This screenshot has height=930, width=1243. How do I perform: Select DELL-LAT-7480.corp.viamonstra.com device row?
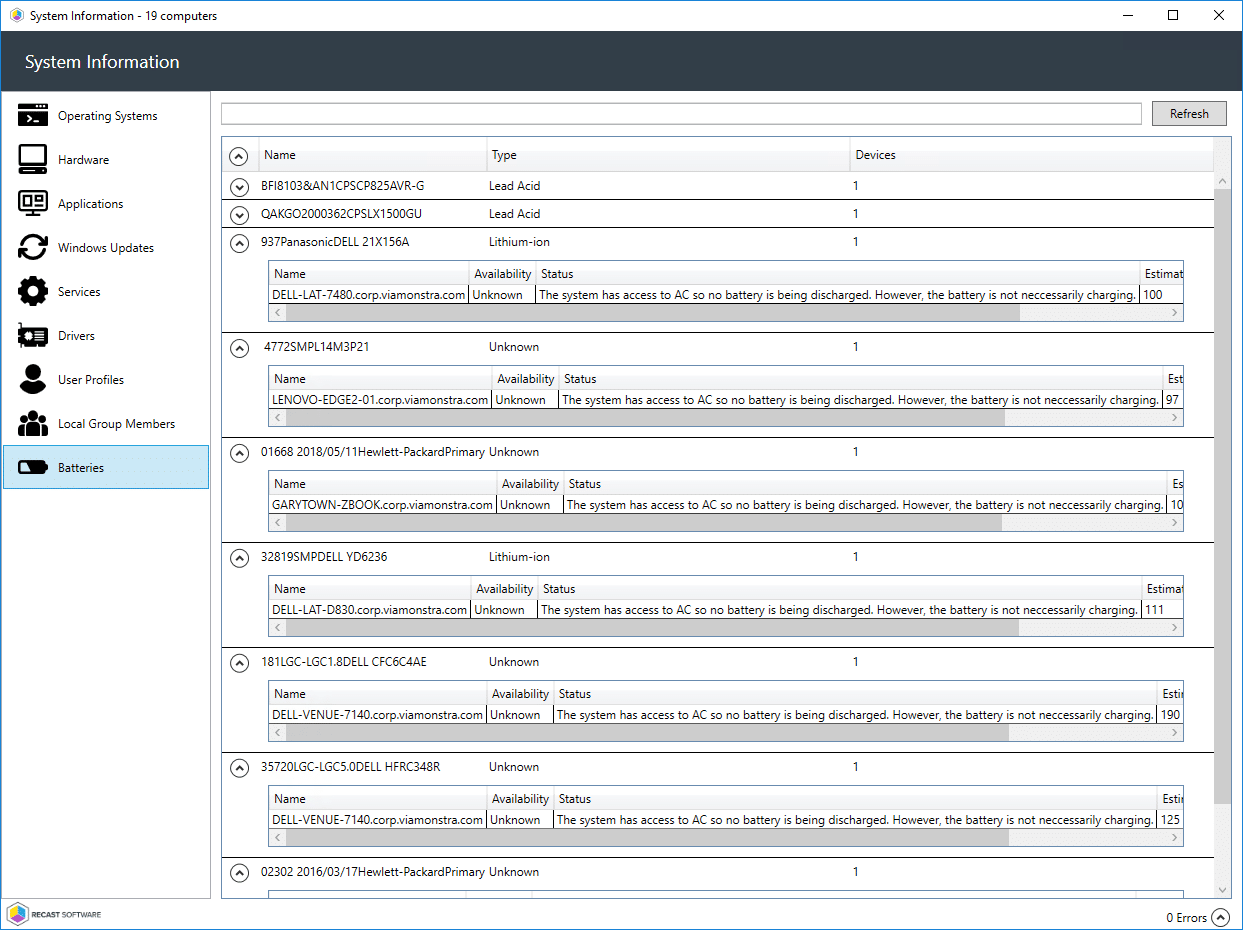click(725, 295)
